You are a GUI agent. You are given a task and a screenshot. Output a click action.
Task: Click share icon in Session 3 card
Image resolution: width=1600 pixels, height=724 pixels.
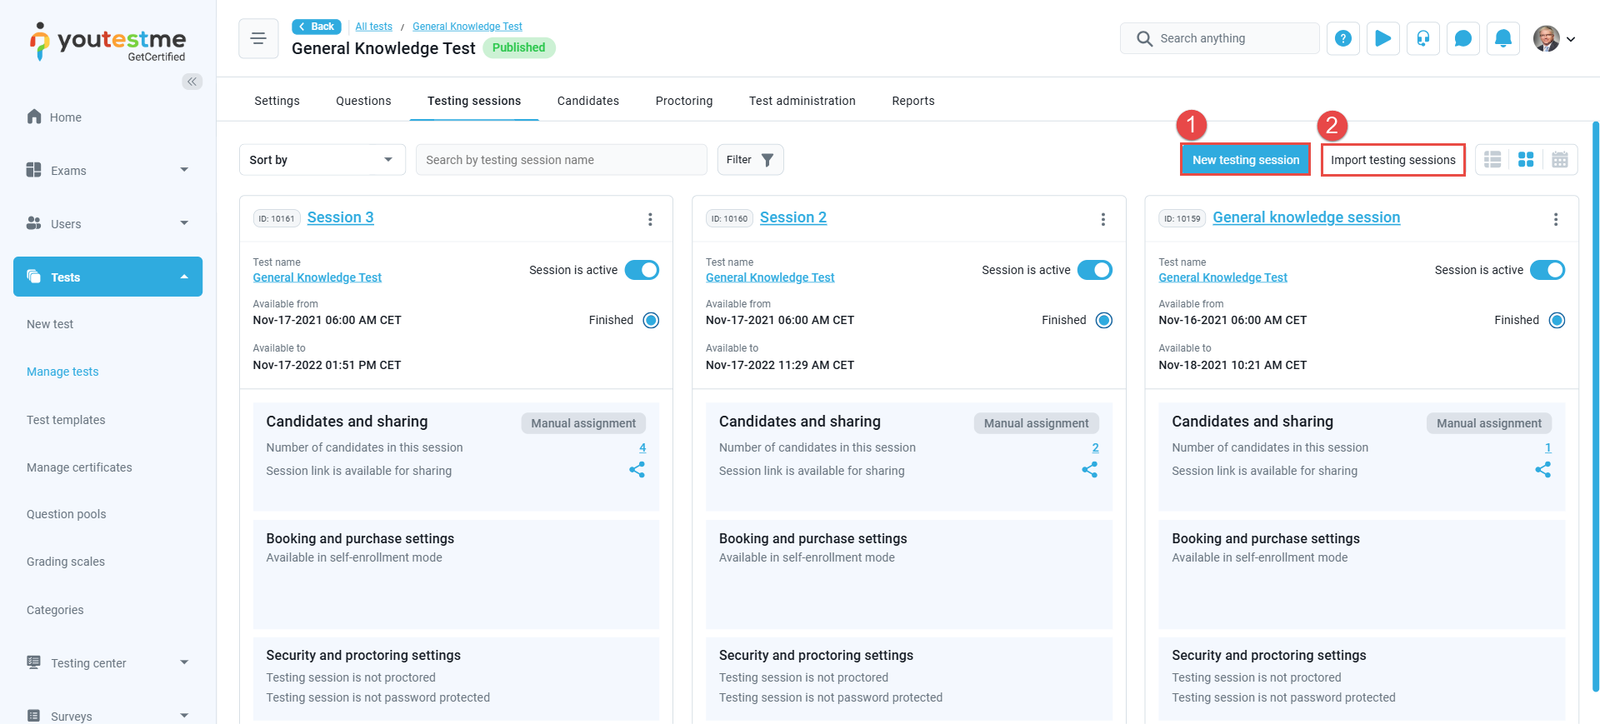(637, 469)
